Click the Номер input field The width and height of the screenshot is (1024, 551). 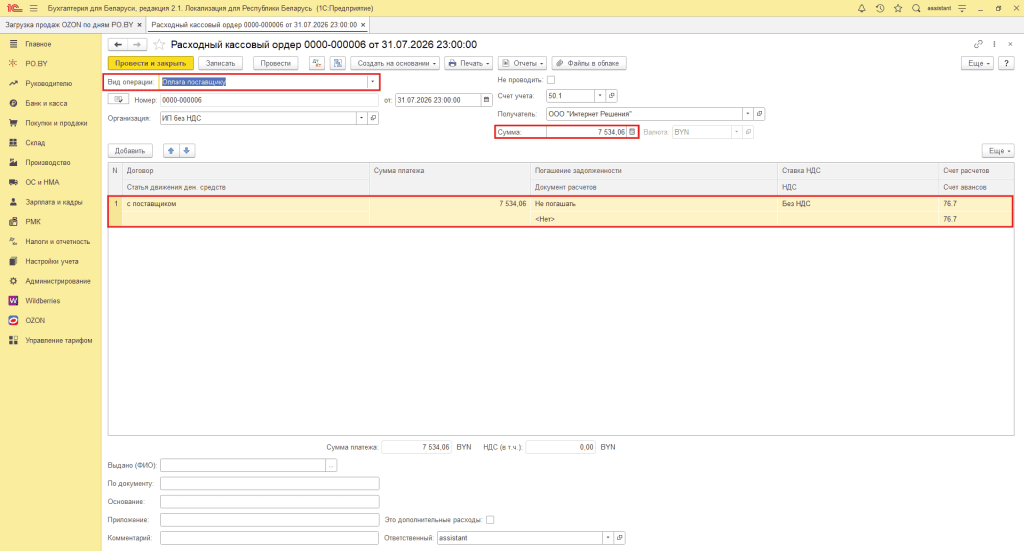point(269,100)
